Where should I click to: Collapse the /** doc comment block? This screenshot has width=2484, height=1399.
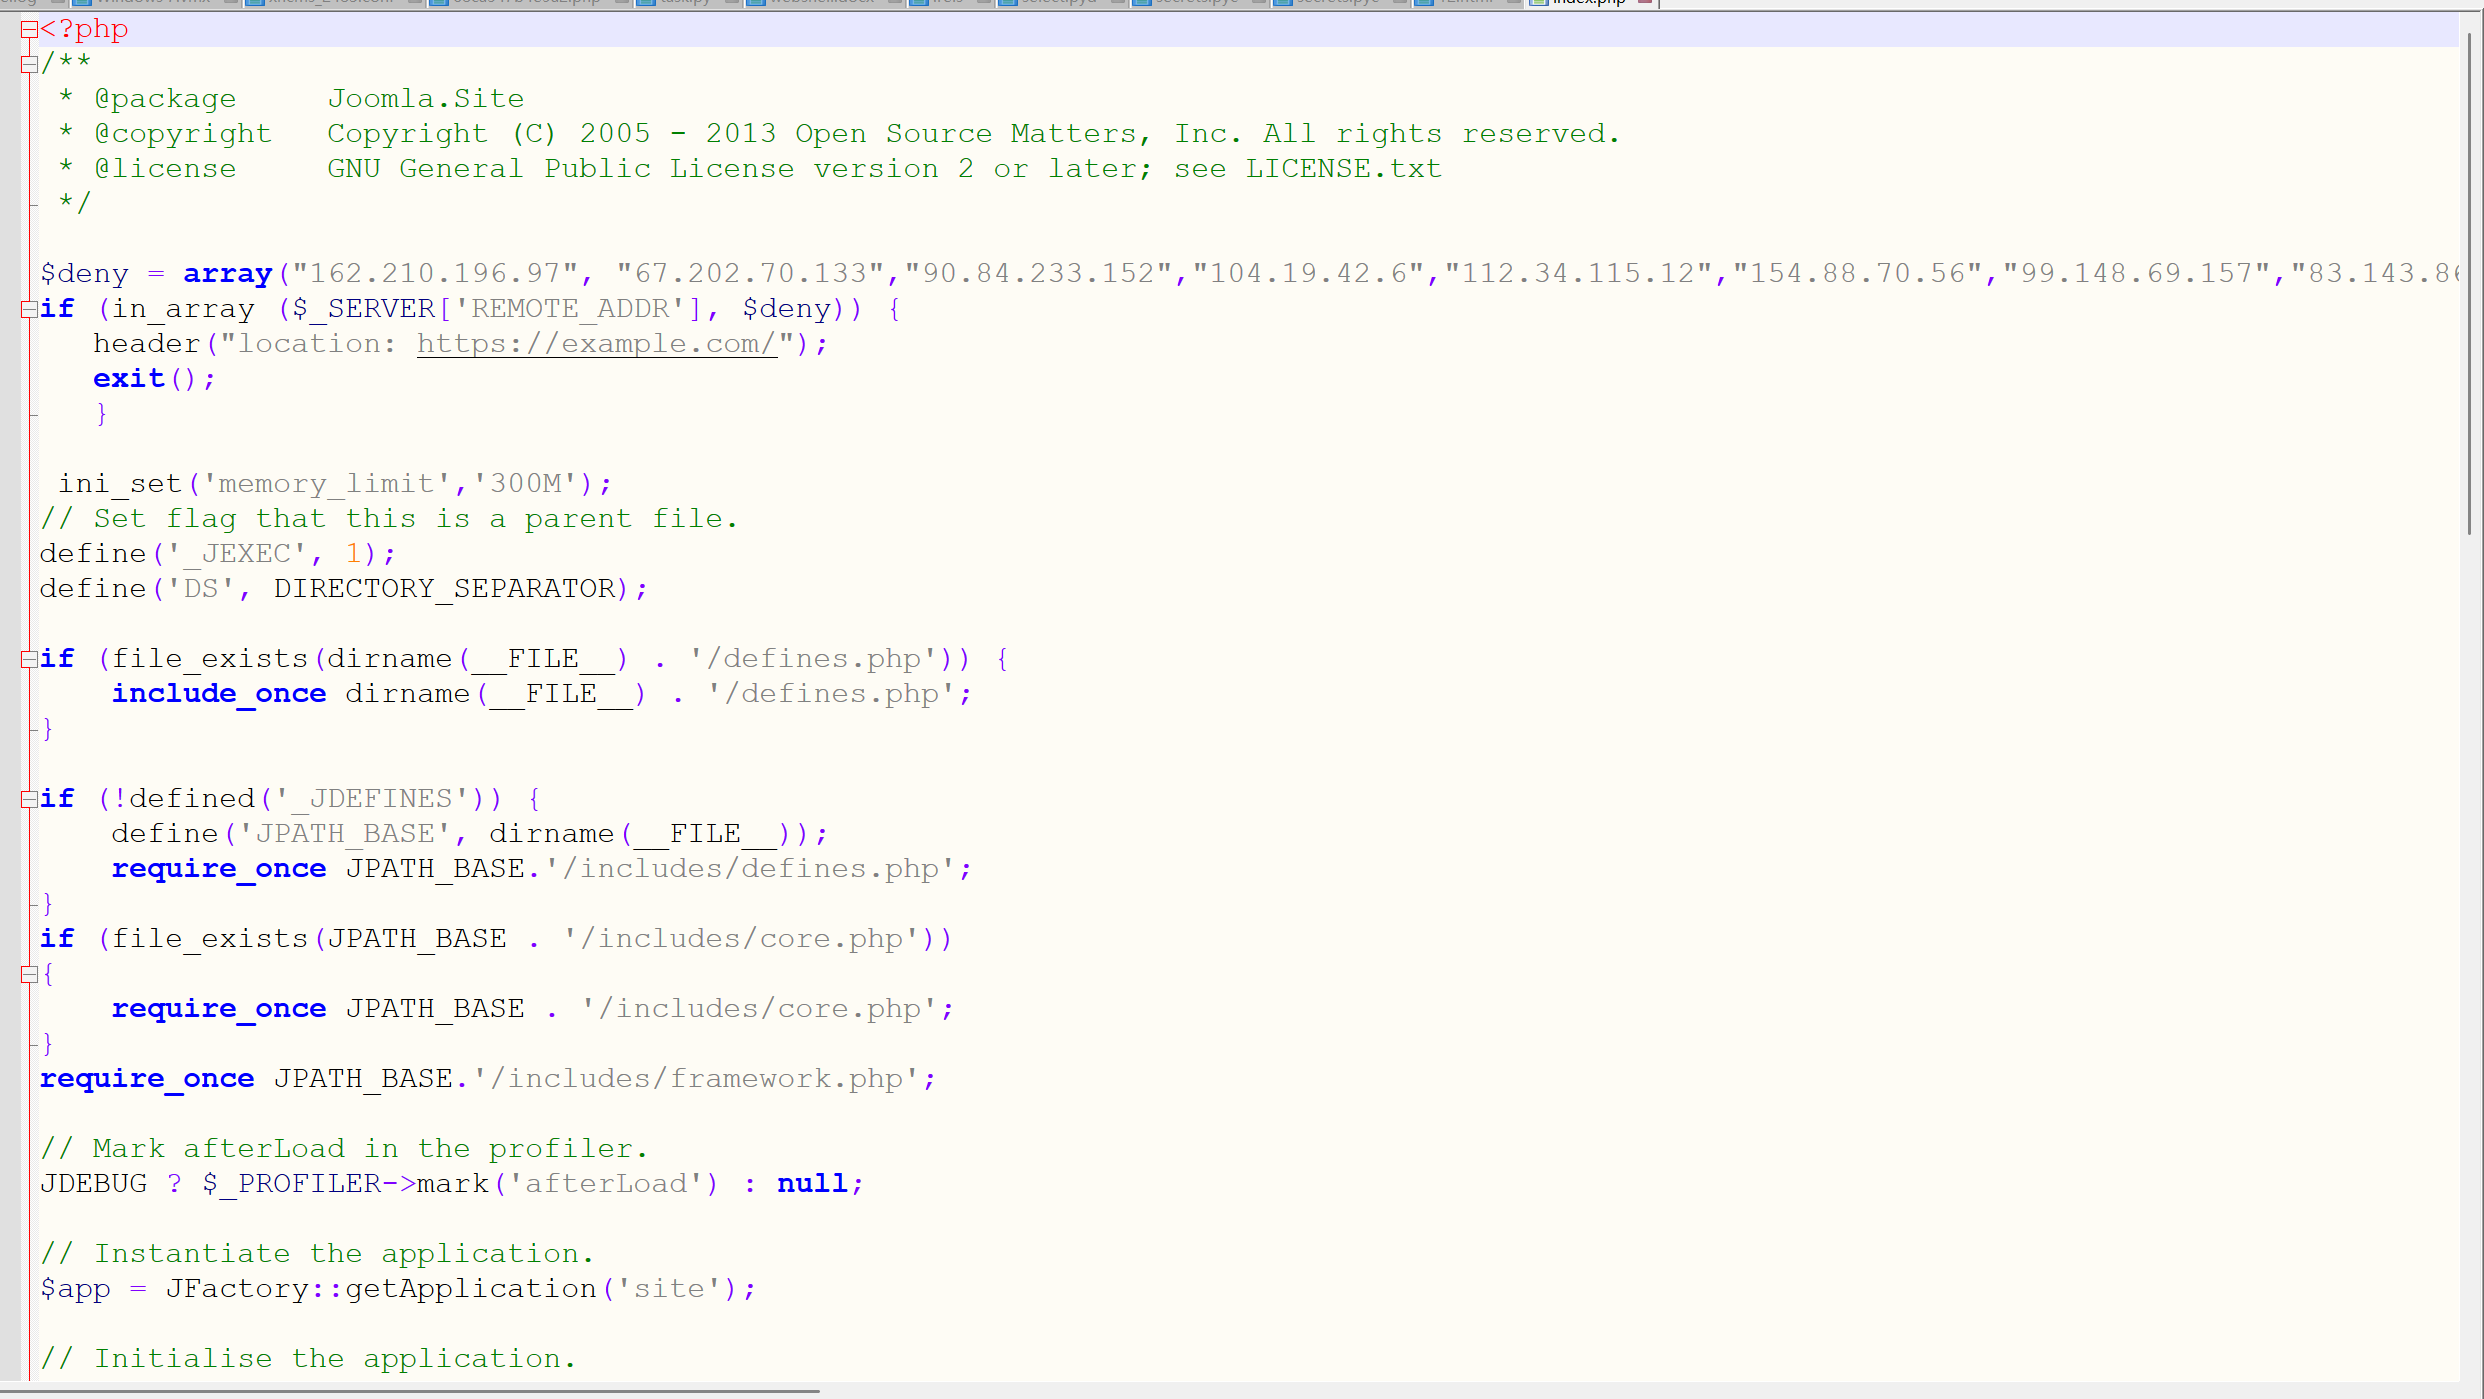(29, 65)
